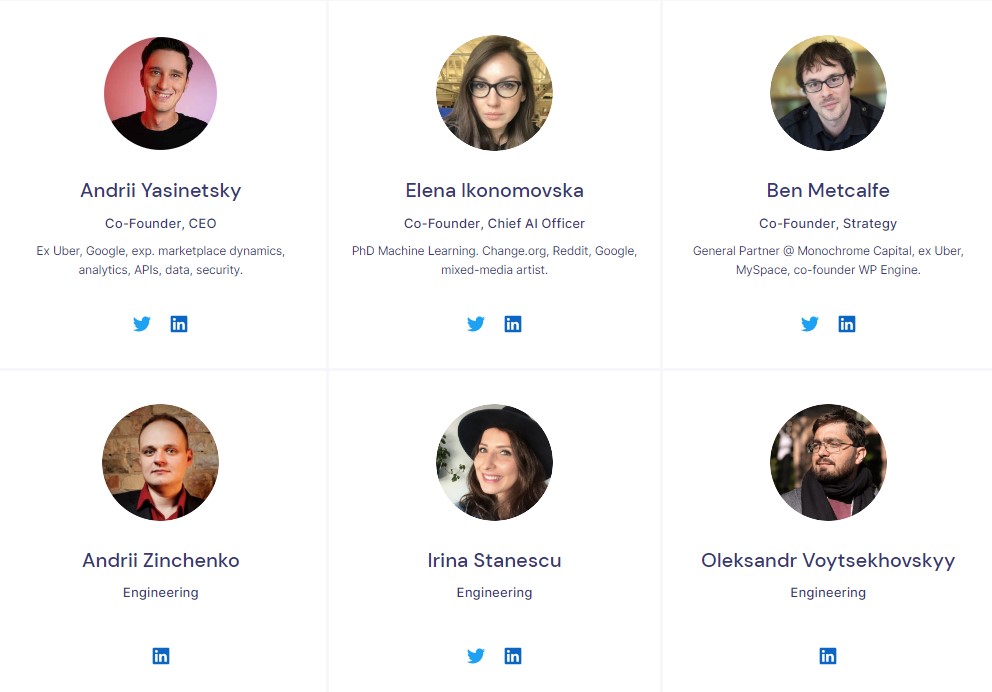The height and width of the screenshot is (692, 992).
Task: Click Irina Stanescu's Twitter icon
Action: (476, 656)
